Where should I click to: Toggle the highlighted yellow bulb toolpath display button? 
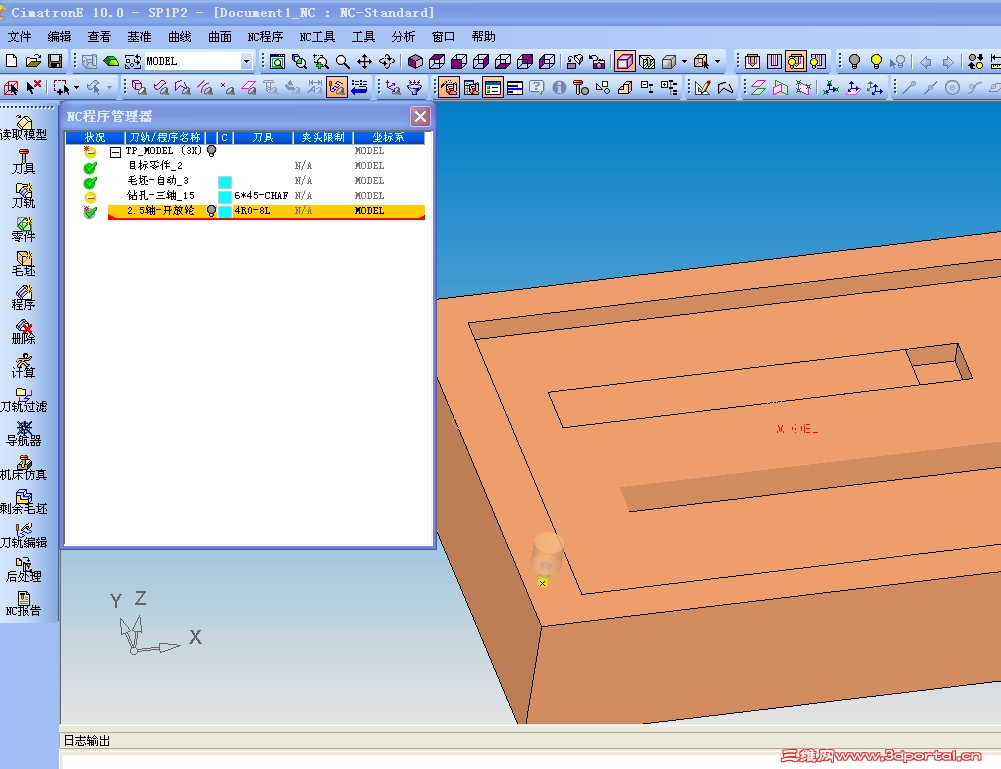pyautogui.click(x=796, y=61)
